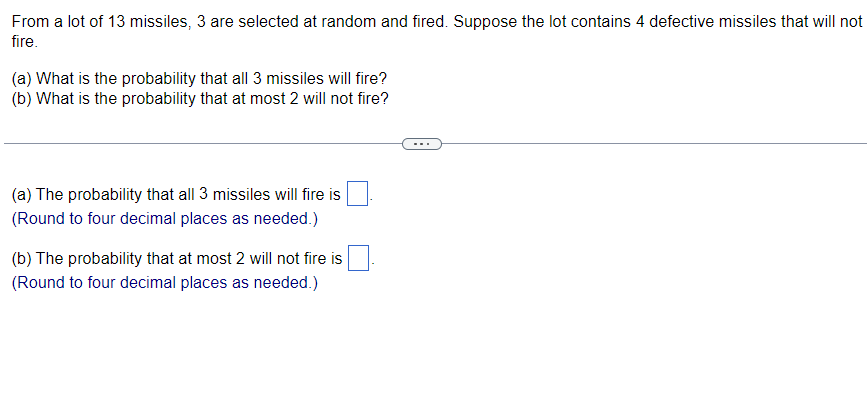The image size is (867, 408).
Task: Click the "(a)" marker of the first question
Action: pyautogui.click(x=22, y=78)
